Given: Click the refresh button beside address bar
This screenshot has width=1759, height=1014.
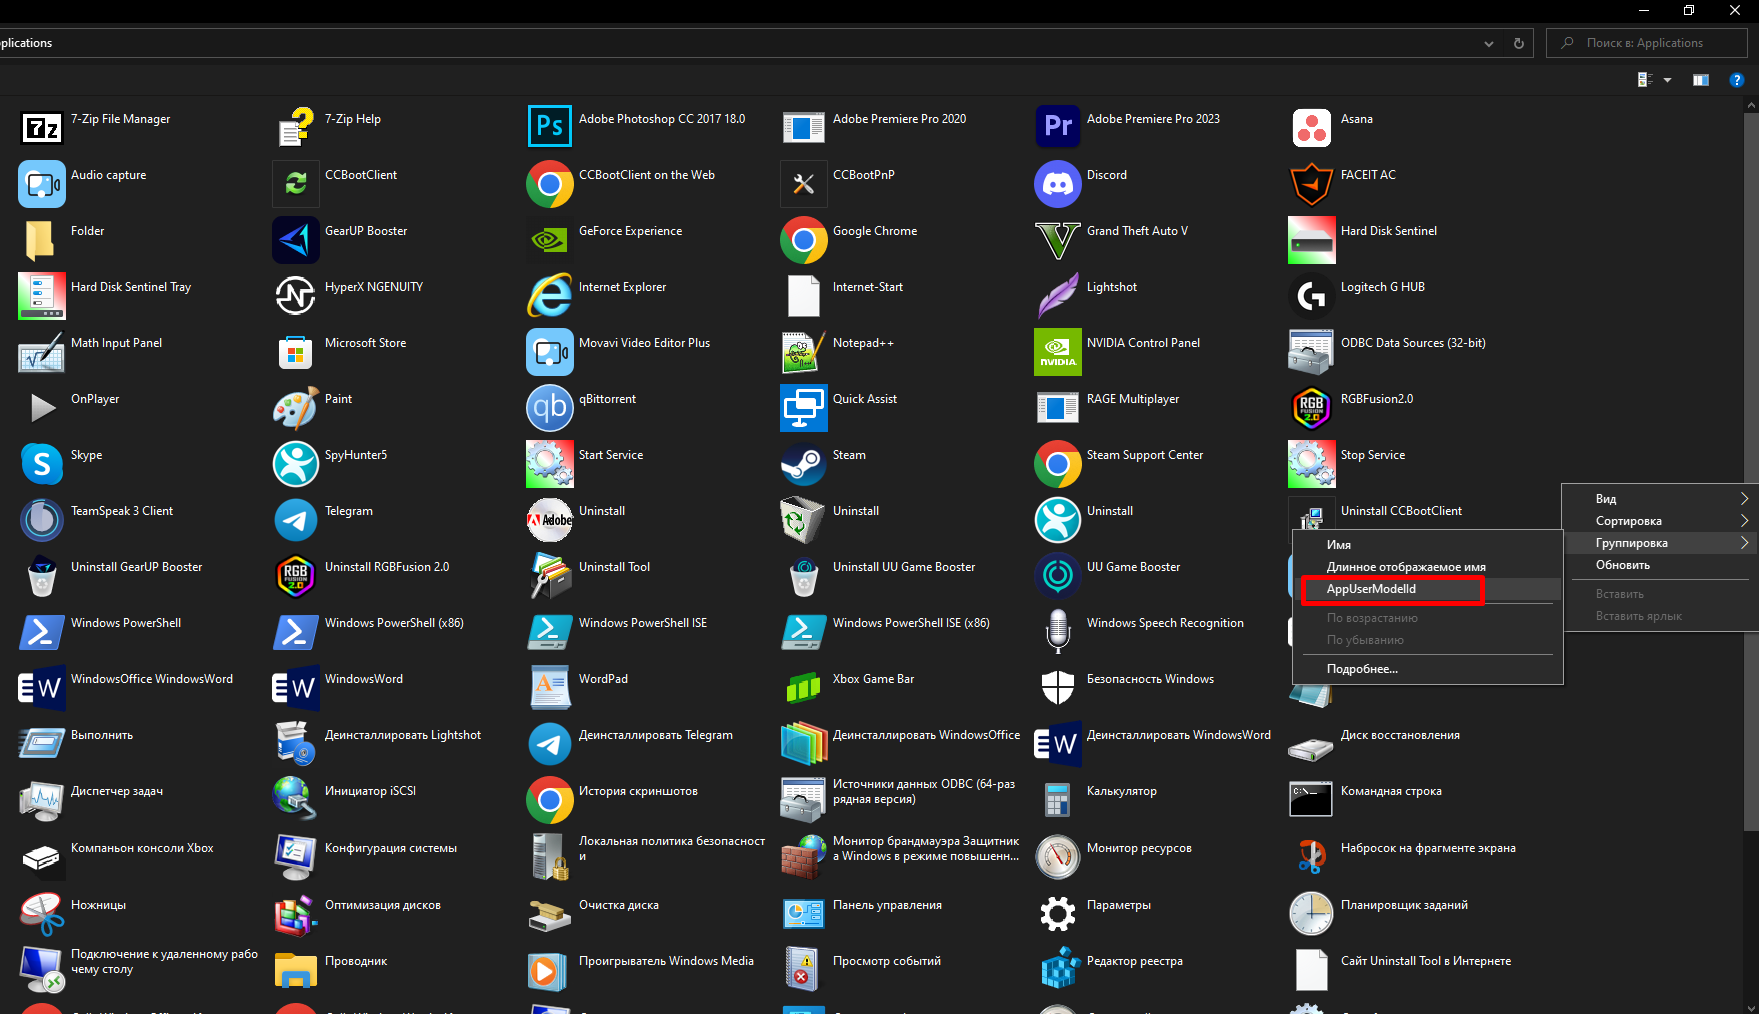Looking at the screenshot, I should (1518, 43).
